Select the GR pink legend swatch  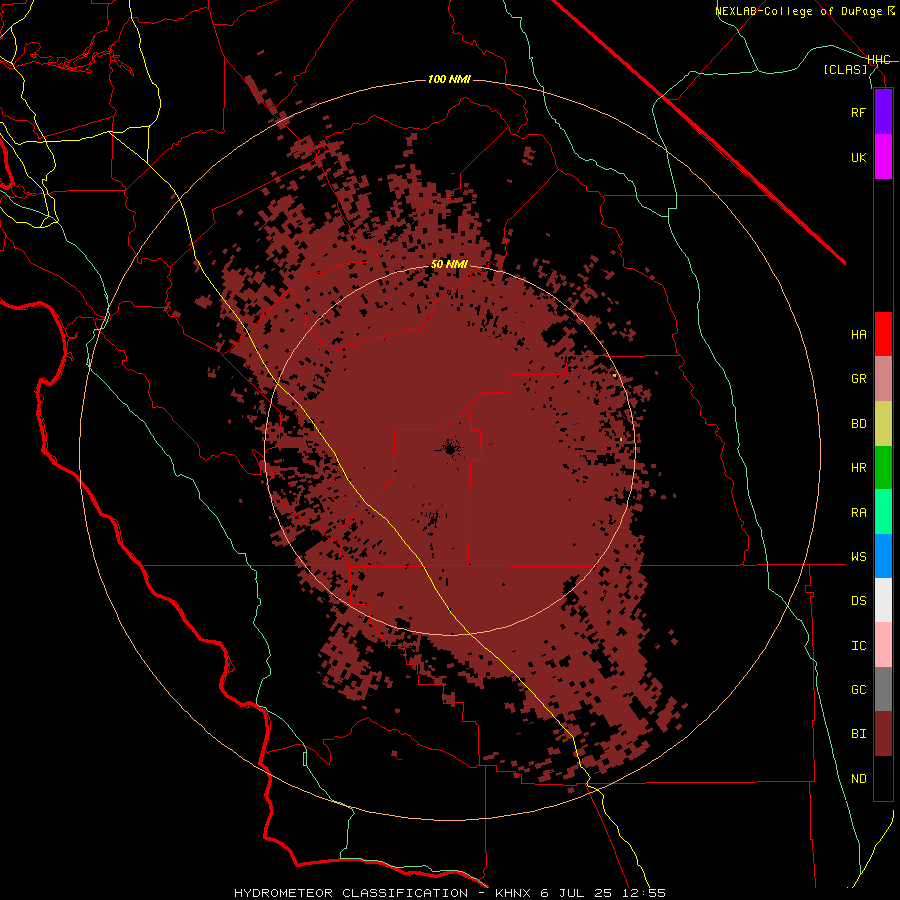[883, 379]
